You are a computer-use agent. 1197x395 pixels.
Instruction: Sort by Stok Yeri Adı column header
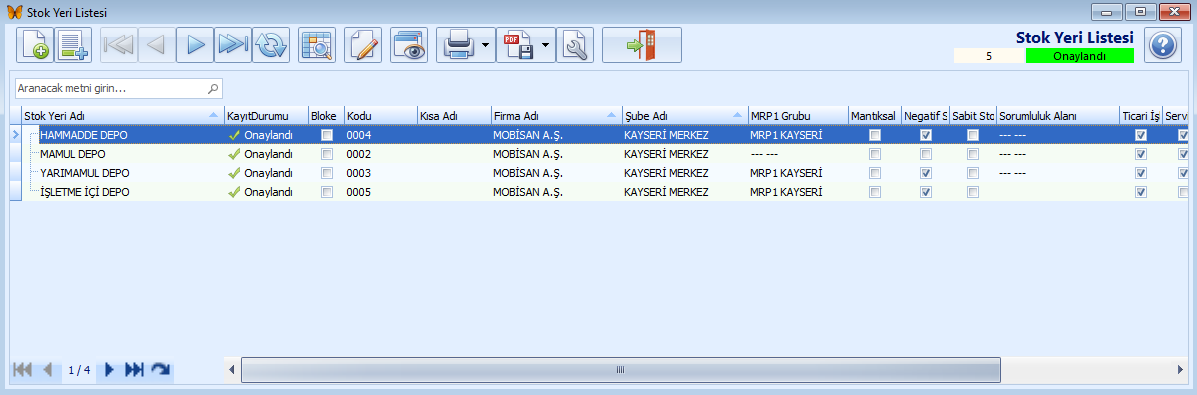pos(122,115)
